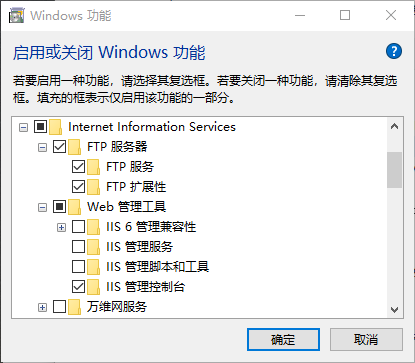Click the IIS 管理控制台 folder icon
The width and height of the screenshot is (415, 363).
[94, 287]
